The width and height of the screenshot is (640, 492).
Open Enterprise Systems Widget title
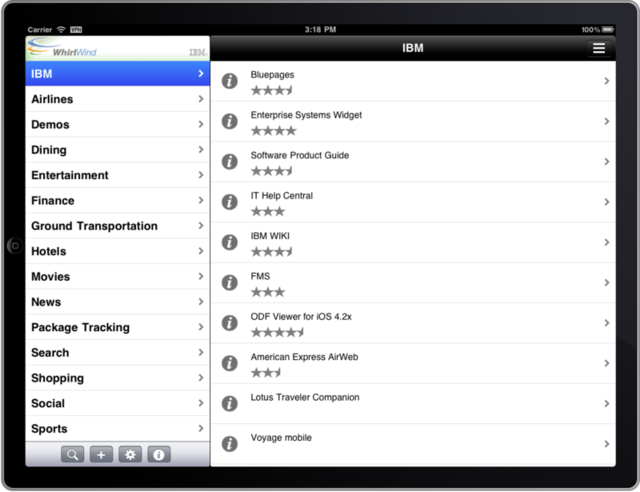pos(306,115)
